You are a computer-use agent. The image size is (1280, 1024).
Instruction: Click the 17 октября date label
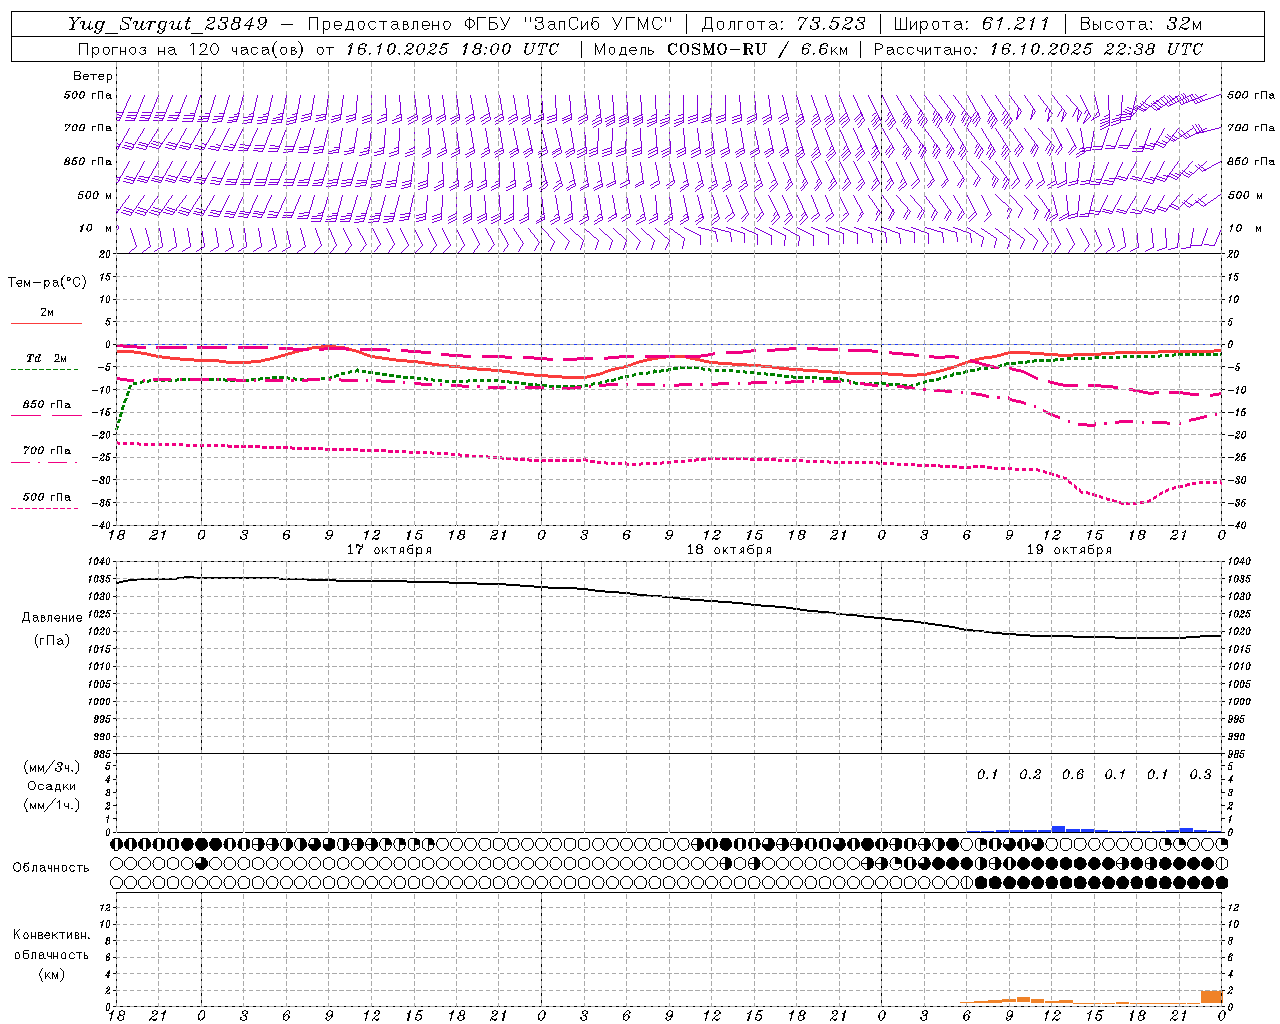[x=389, y=550]
